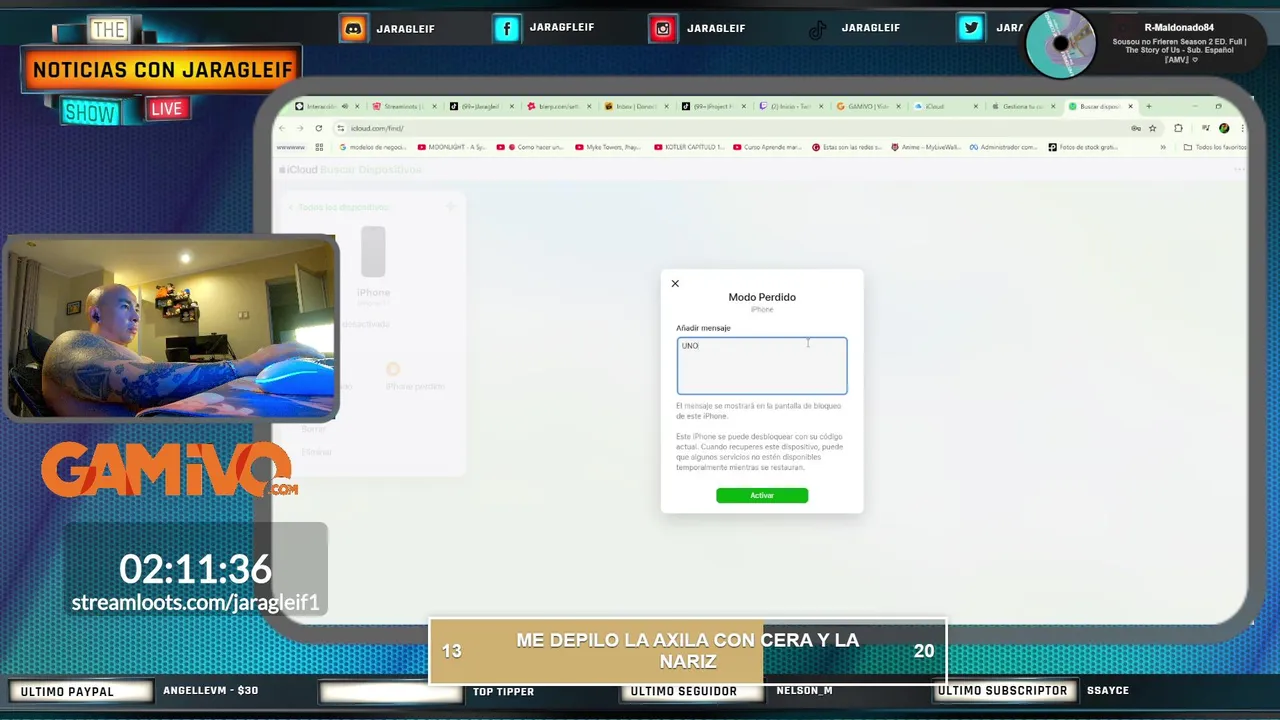Reload the iCloud page
1280x720 pixels.
tap(319, 128)
